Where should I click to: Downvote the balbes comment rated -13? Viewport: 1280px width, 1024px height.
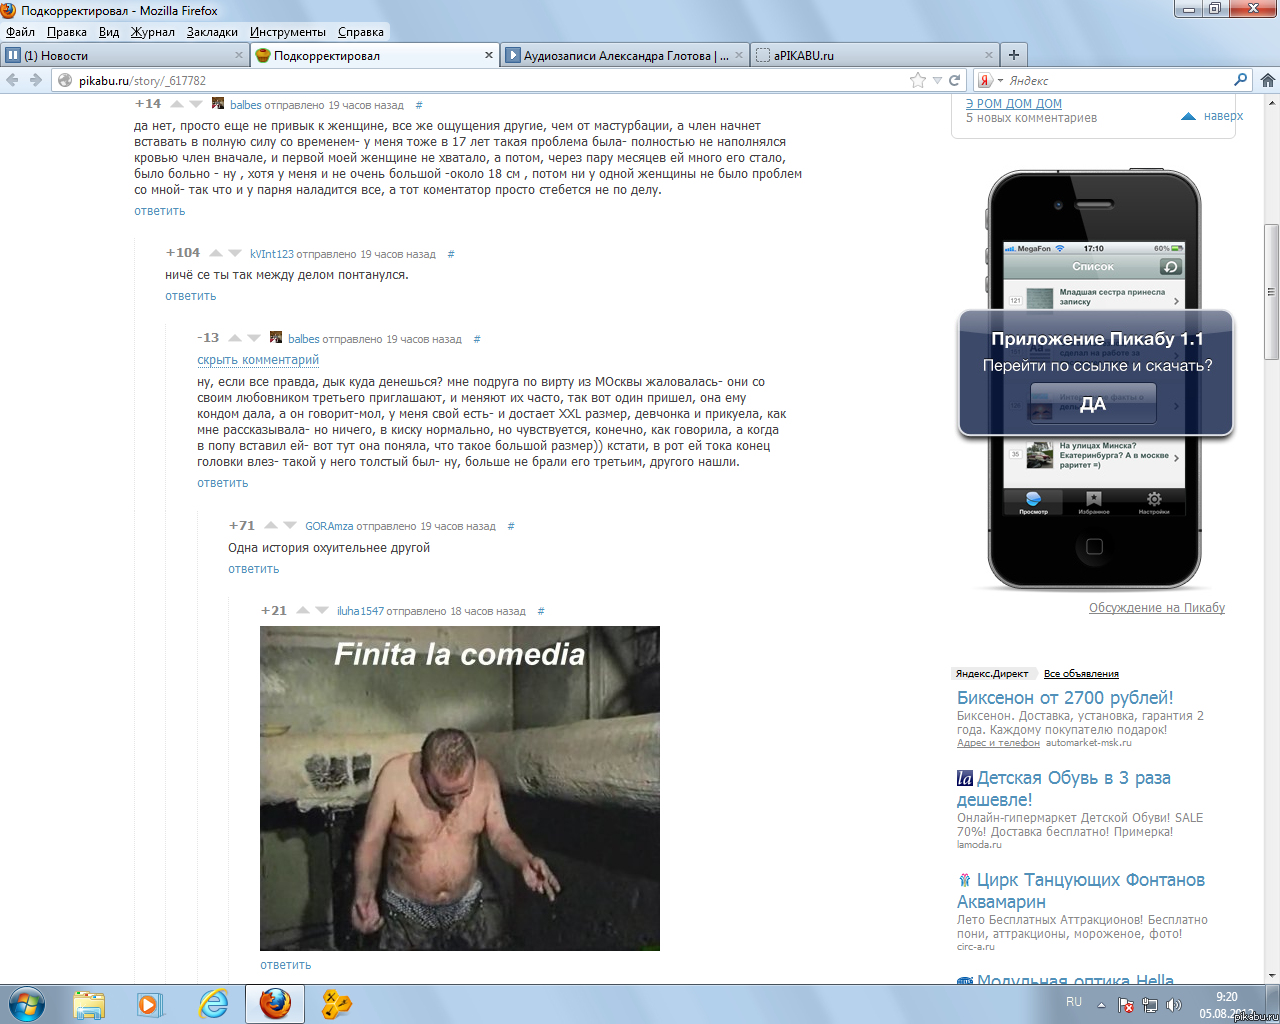254,338
